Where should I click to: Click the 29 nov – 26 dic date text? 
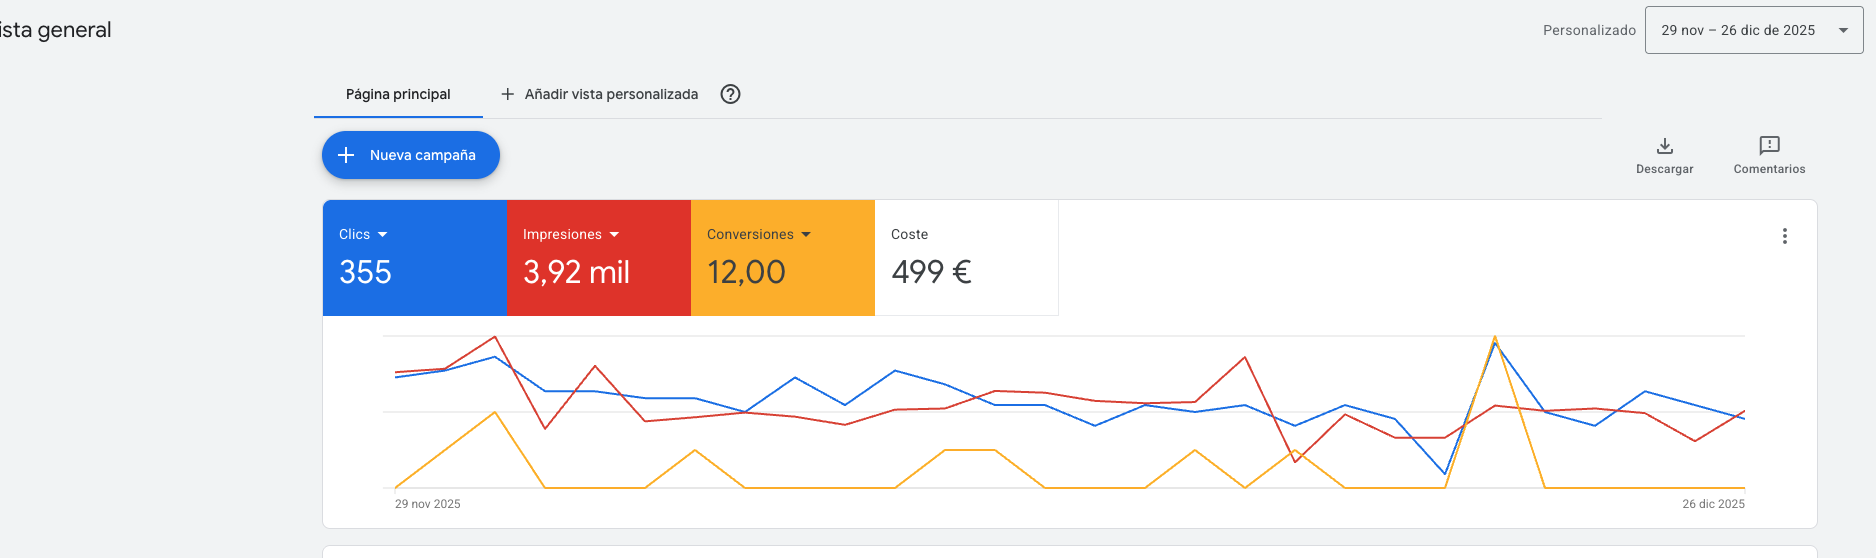pyautogui.click(x=1738, y=30)
